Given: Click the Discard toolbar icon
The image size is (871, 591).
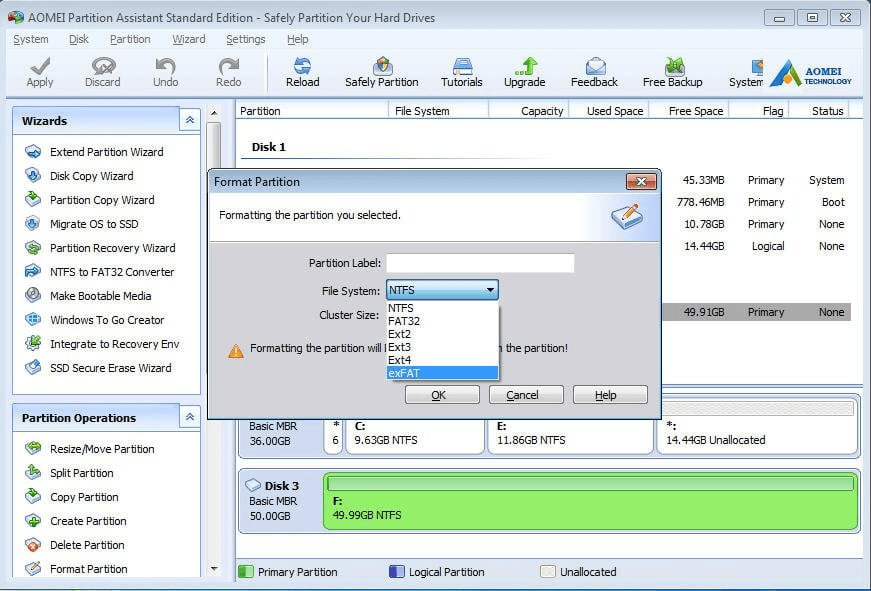Looking at the screenshot, I should tap(102, 70).
